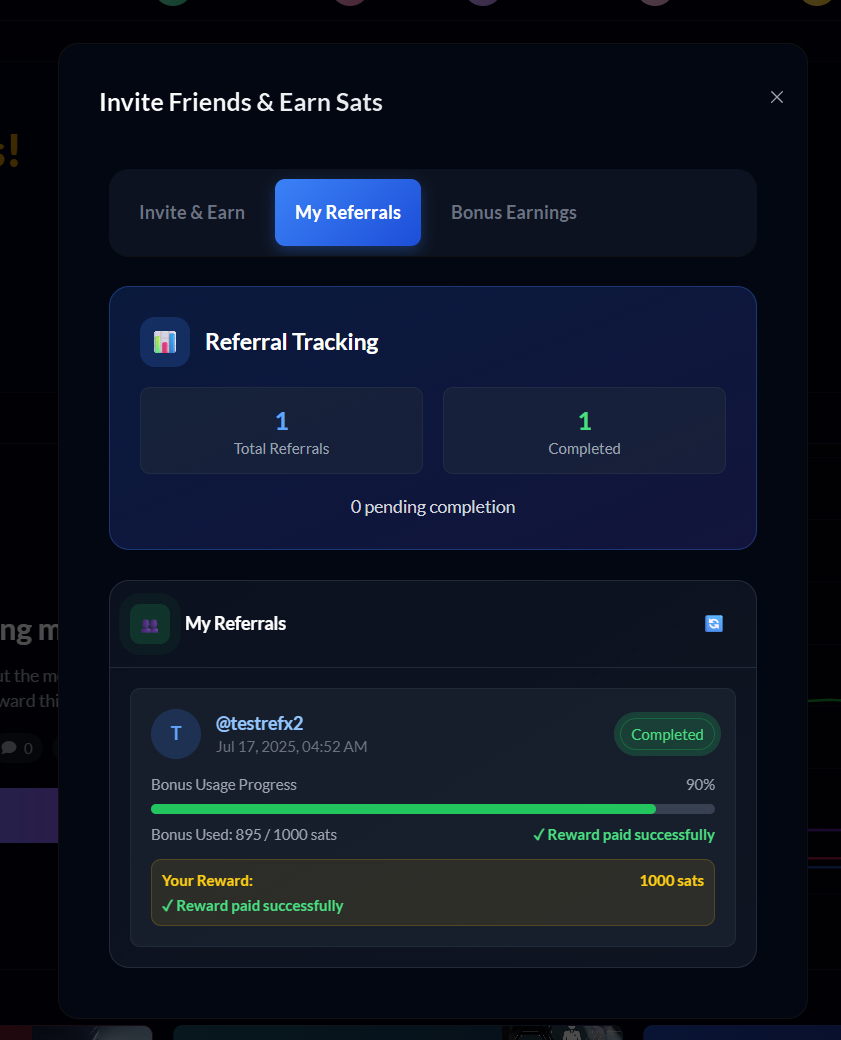Click the refresh referrals icon
Image resolution: width=841 pixels, height=1040 pixels.
click(714, 623)
